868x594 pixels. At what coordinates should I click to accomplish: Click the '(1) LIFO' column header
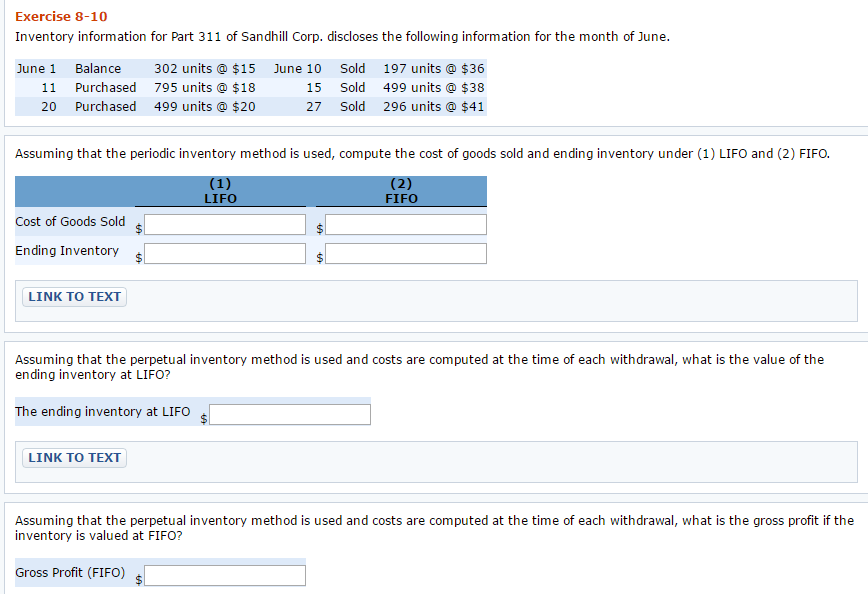pyautogui.click(x=220, y=191)
